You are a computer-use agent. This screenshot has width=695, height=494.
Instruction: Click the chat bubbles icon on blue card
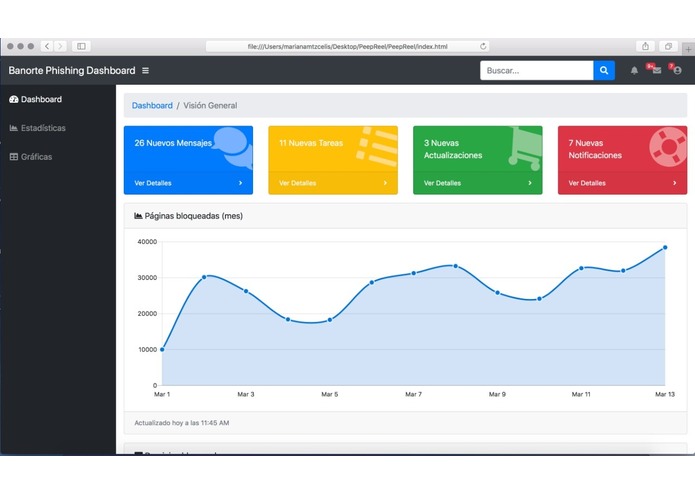tap(233, 146)
